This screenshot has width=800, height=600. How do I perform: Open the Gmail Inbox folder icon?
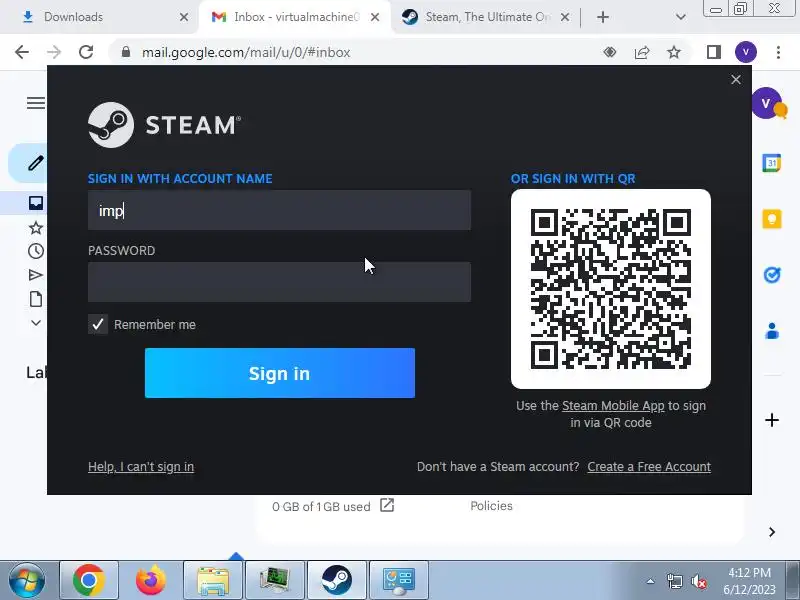tap(36, 203)
